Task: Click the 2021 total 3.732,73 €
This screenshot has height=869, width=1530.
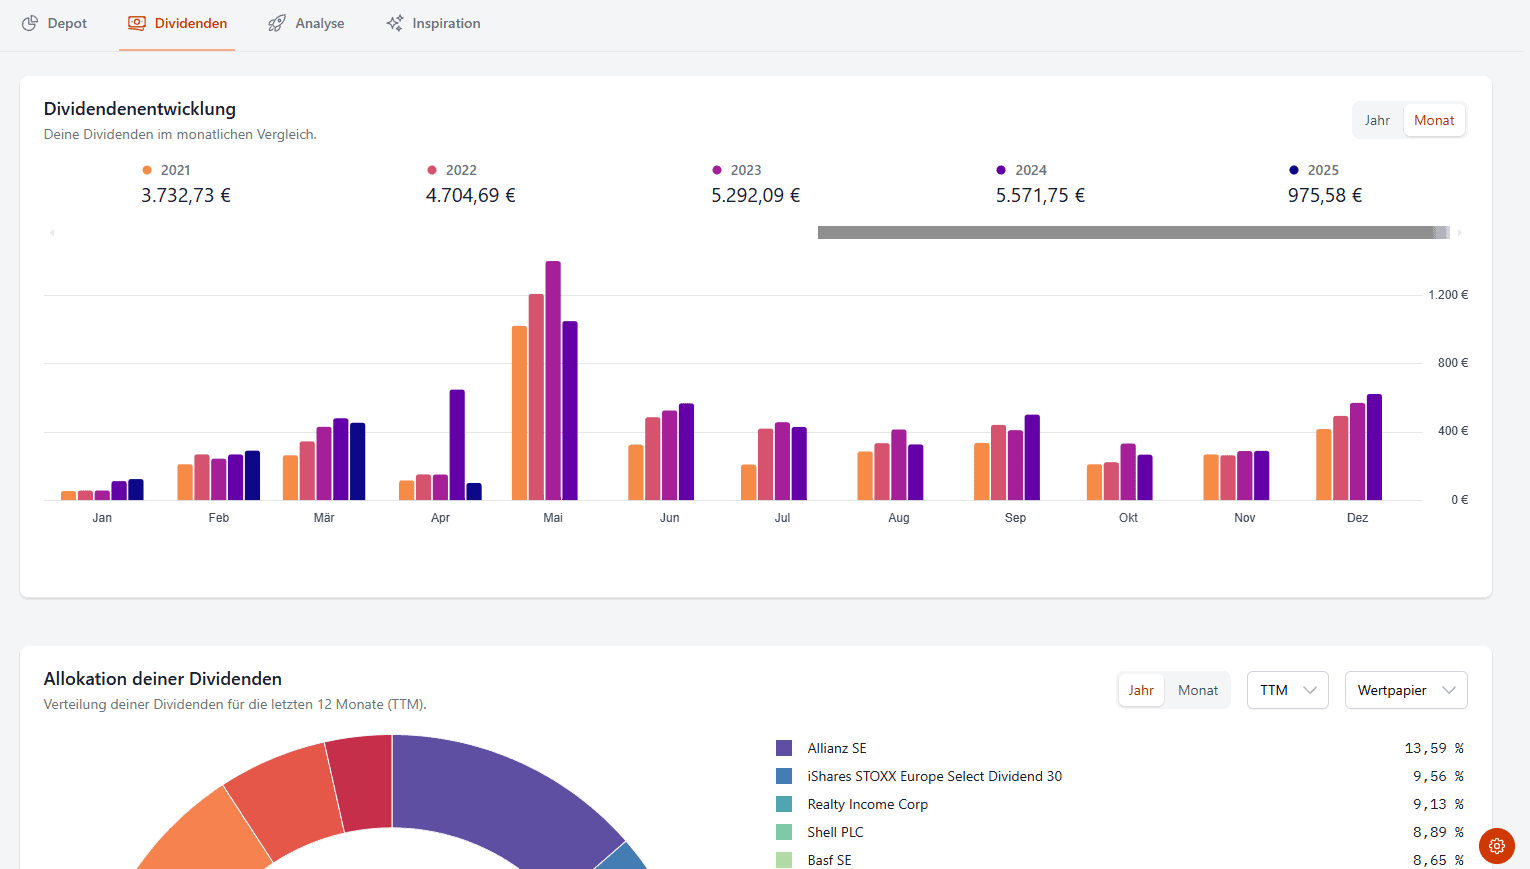Action: (x=186, y=195)
